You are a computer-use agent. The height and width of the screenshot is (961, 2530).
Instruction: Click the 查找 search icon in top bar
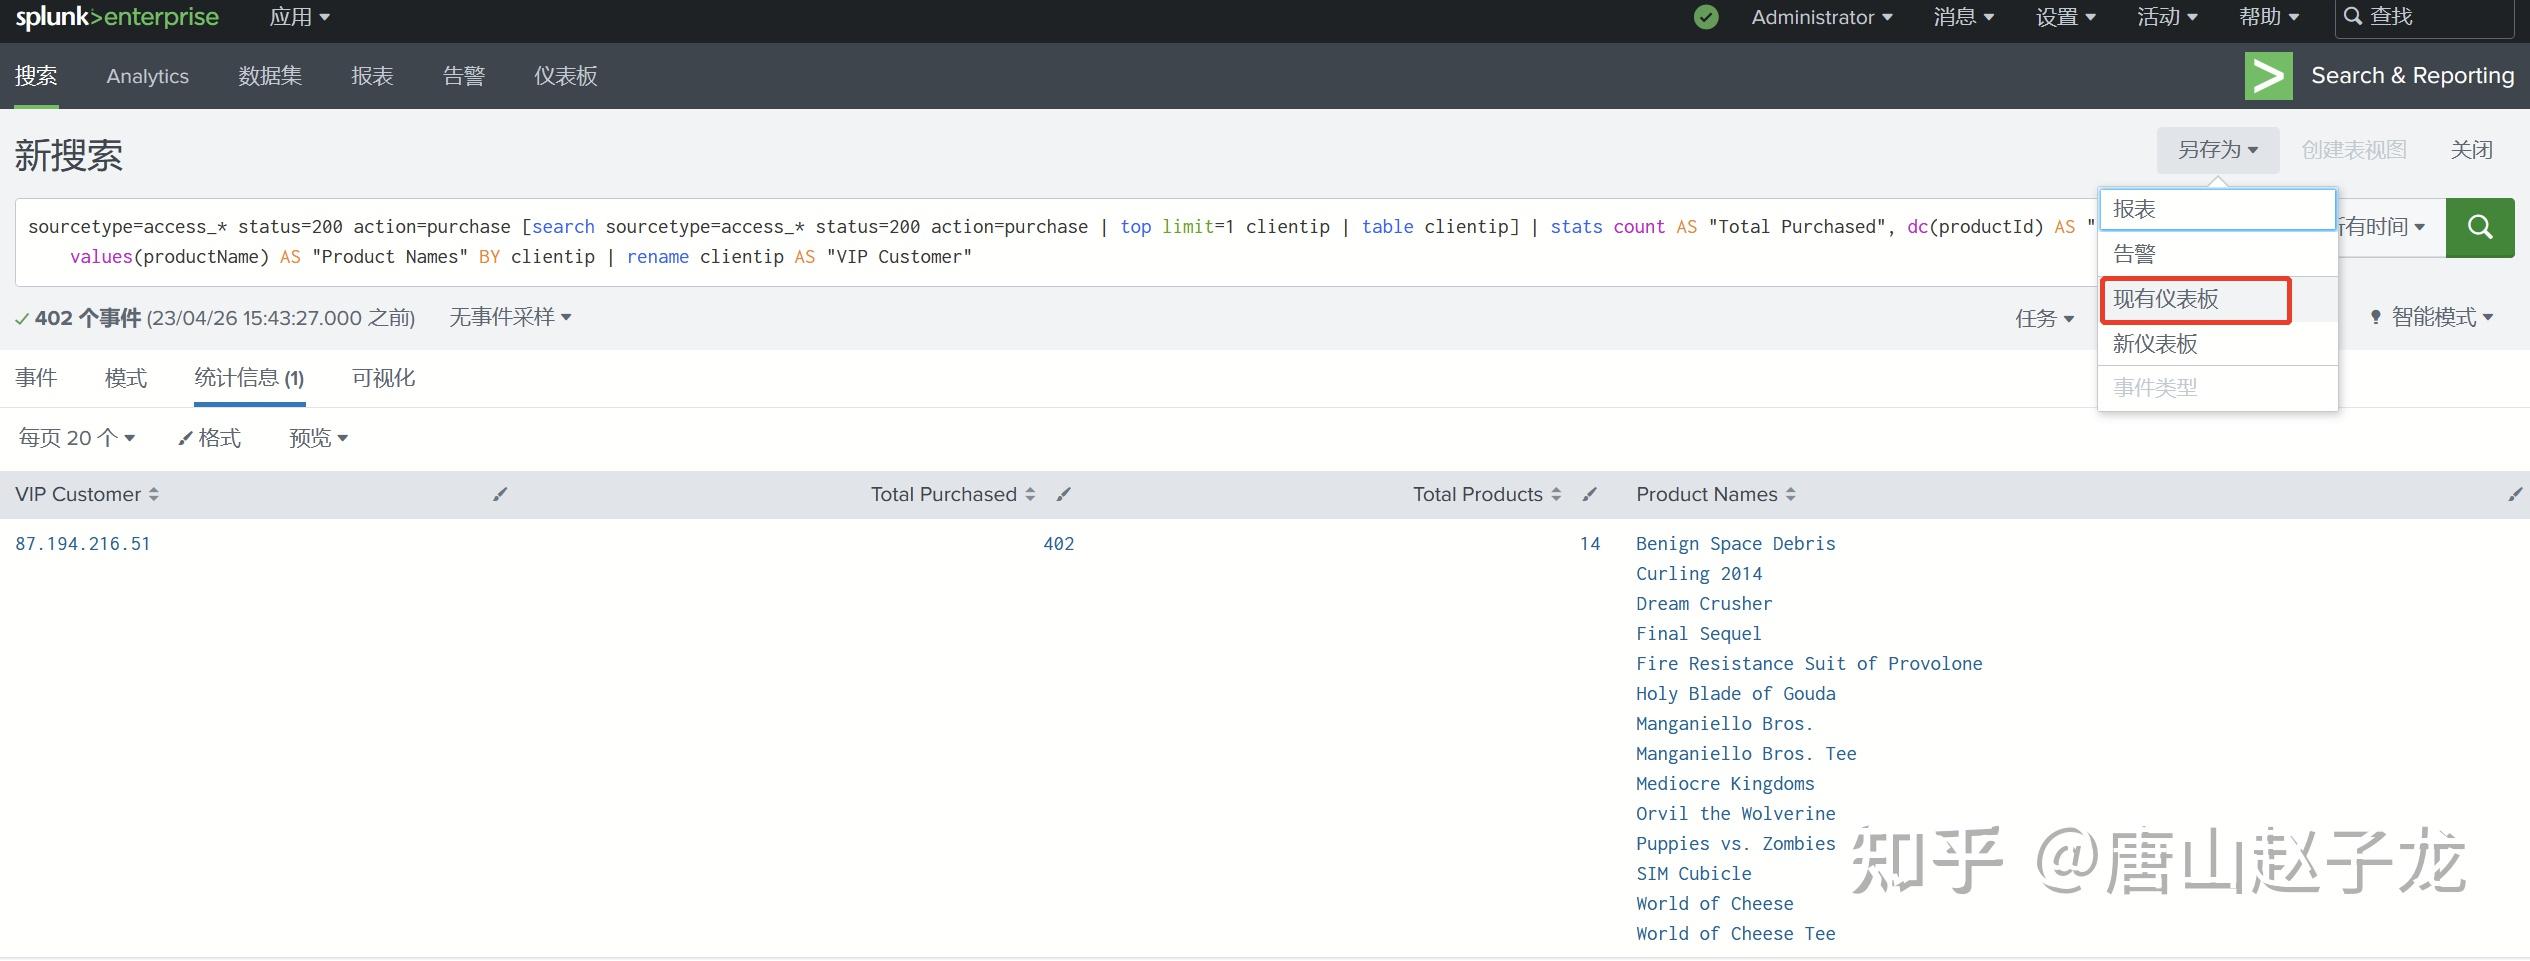point(2352,16)
